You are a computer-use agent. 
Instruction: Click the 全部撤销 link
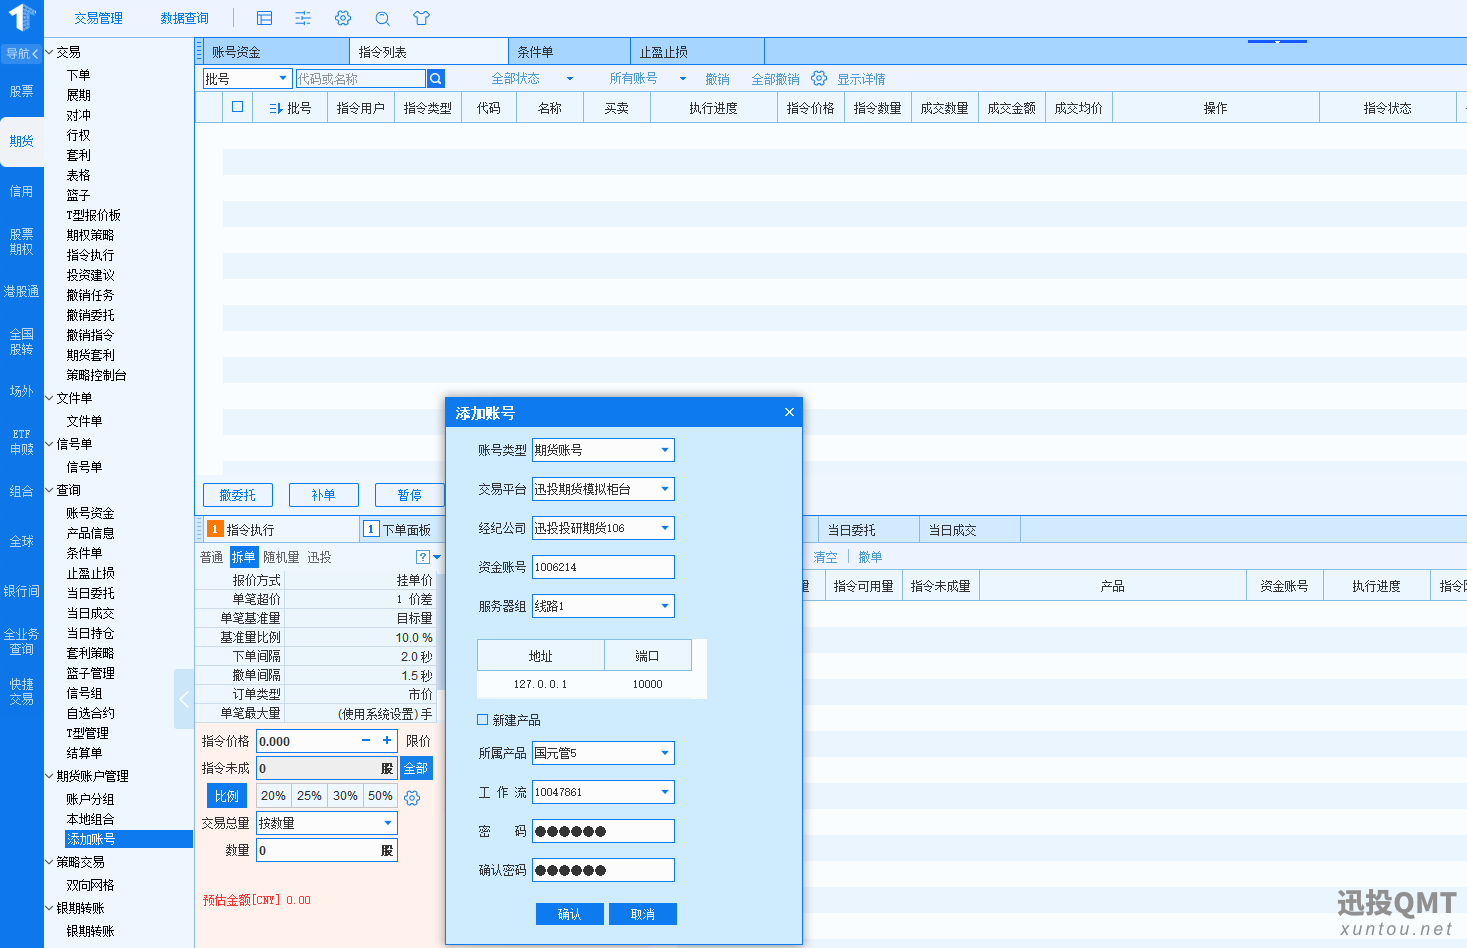(775, 79)
